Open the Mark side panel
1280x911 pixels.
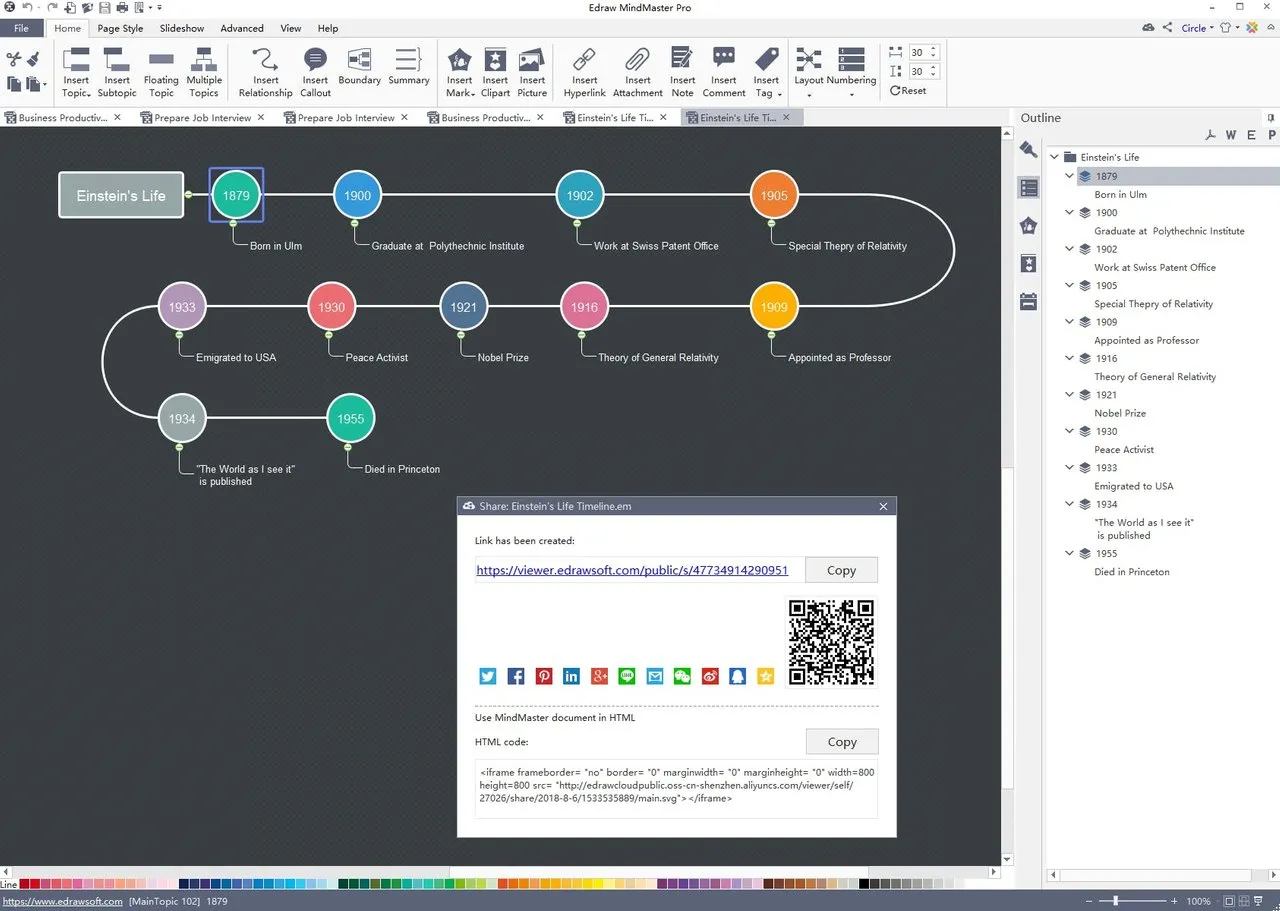(x=1028, y=225)
